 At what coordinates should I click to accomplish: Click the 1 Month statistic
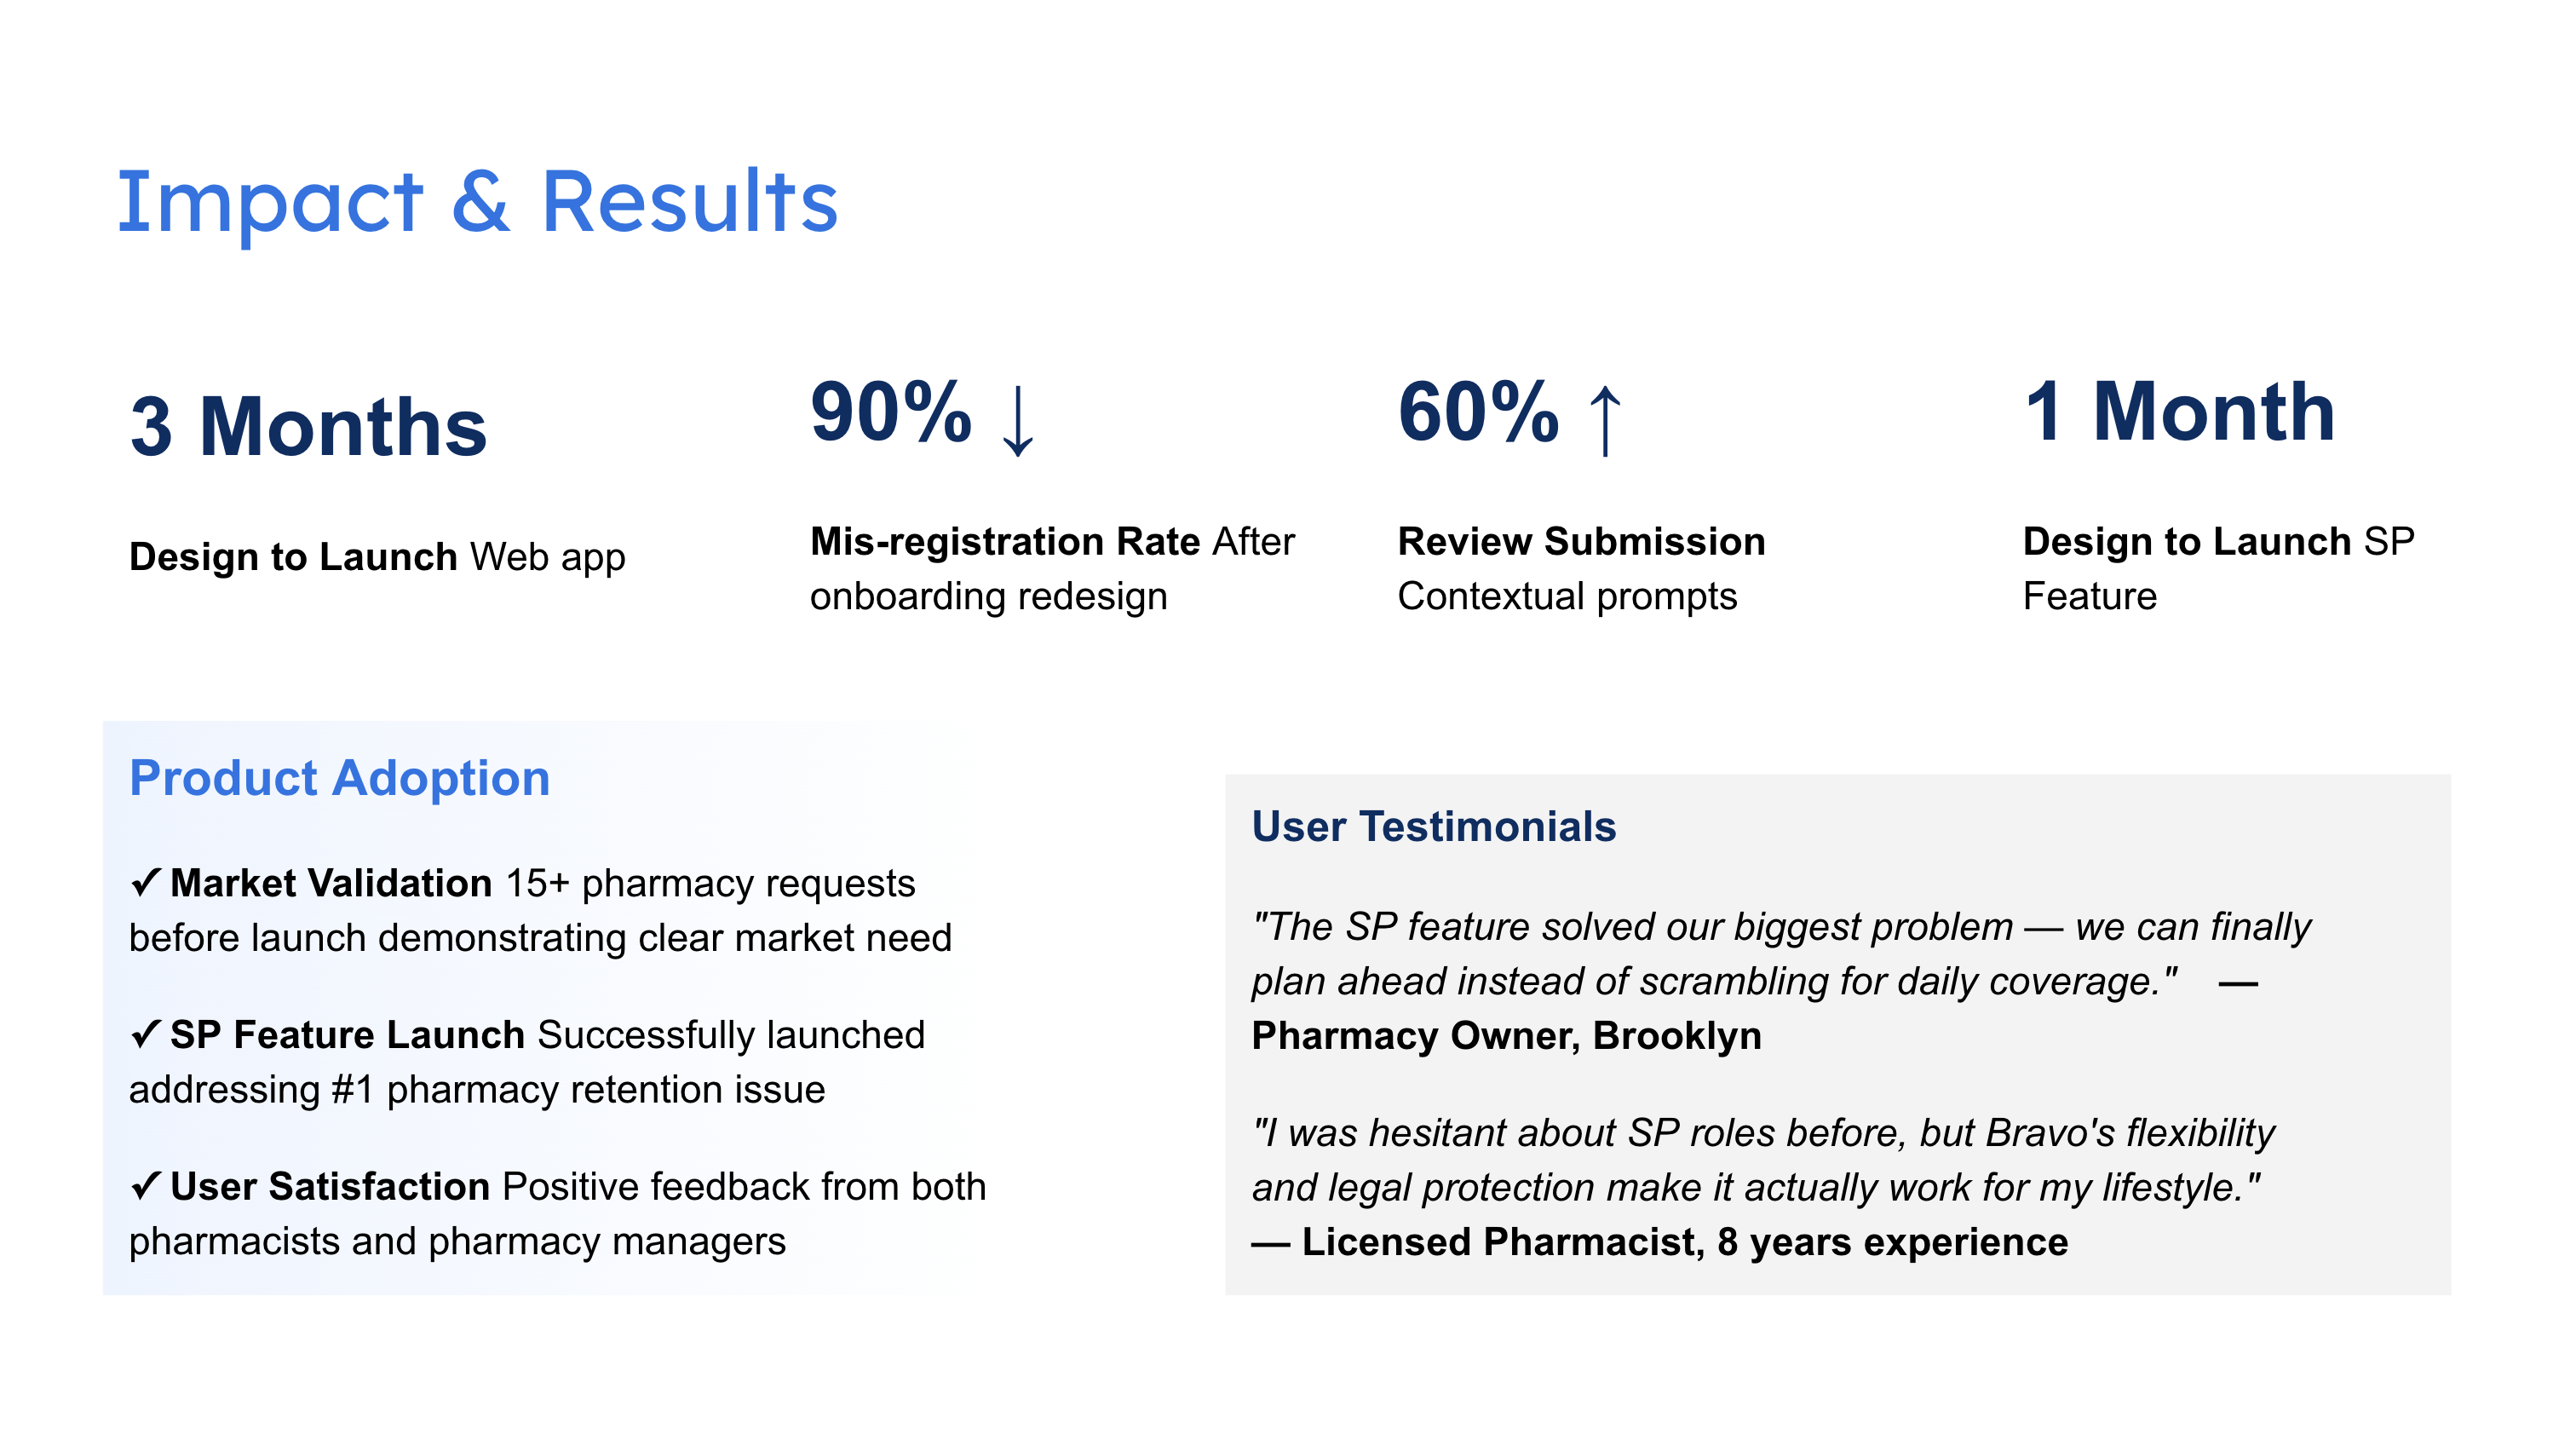[x=2179, y=412]
